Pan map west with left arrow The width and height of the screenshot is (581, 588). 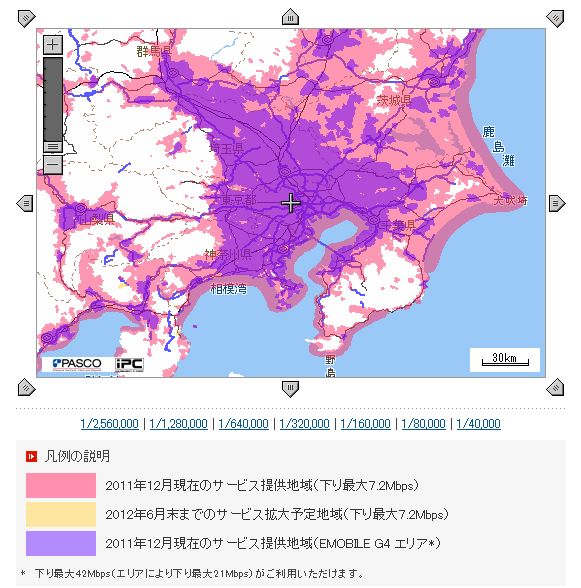click(x=25, y=203)
